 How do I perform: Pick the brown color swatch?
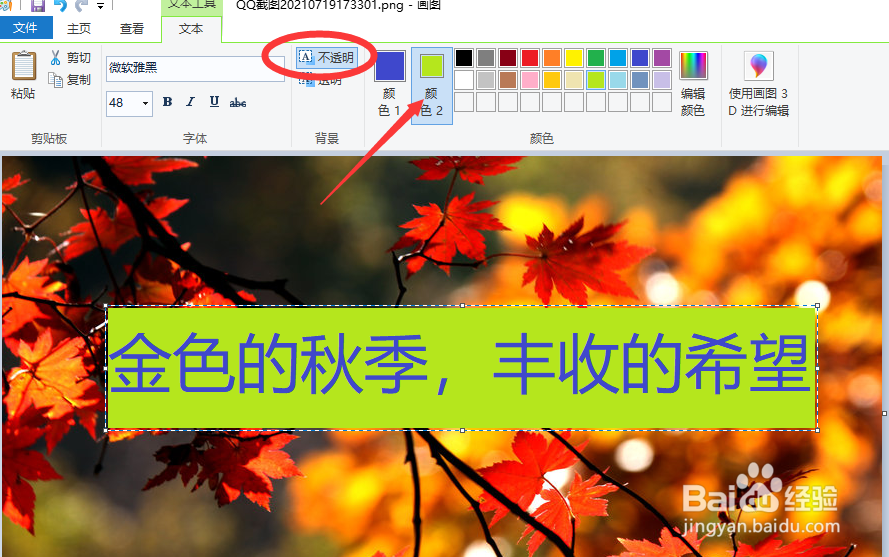[x=508, y=80]
